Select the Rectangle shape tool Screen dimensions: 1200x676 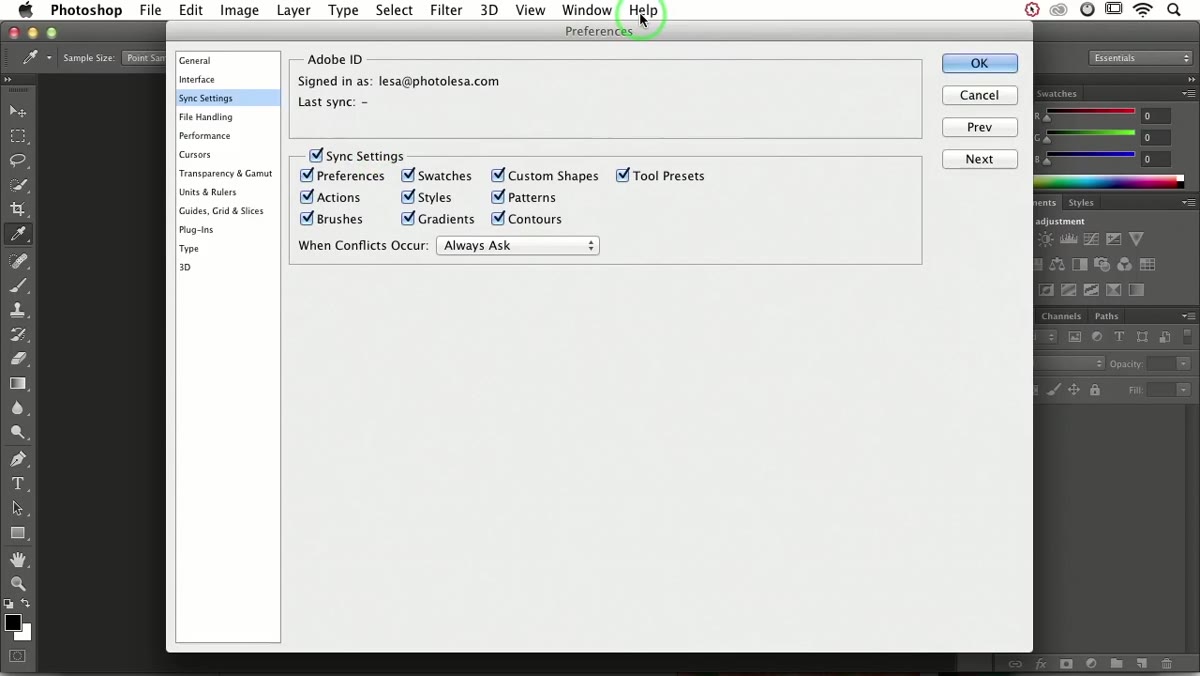point(18,533)
